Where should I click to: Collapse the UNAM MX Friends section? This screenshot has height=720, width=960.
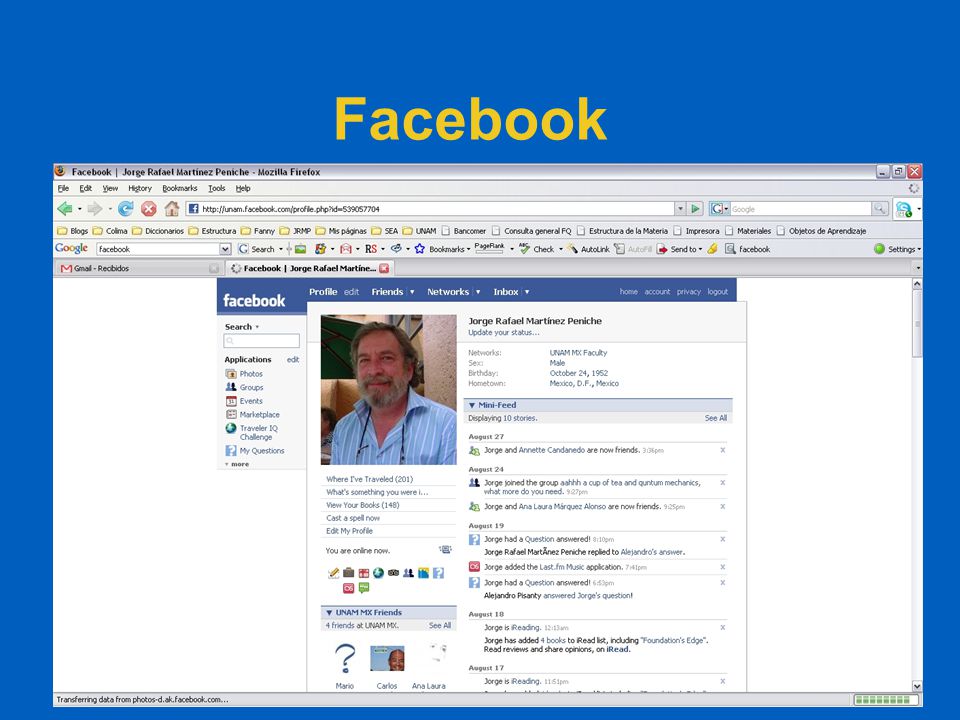pyautogui.click(x=329, y=612)
